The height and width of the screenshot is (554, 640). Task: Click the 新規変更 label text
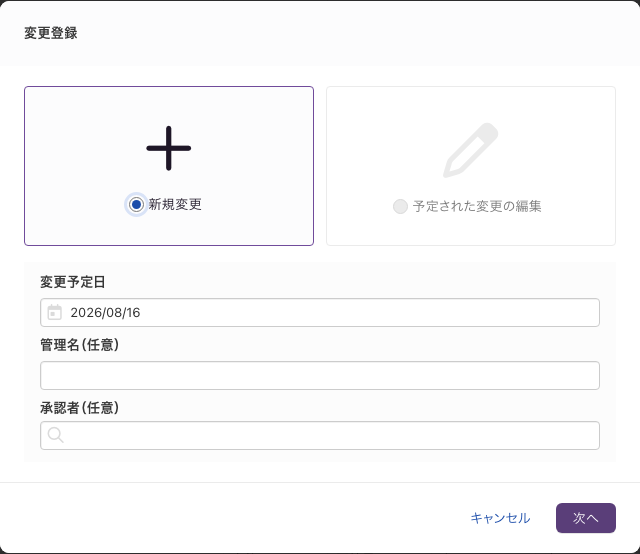click(175, 204)
